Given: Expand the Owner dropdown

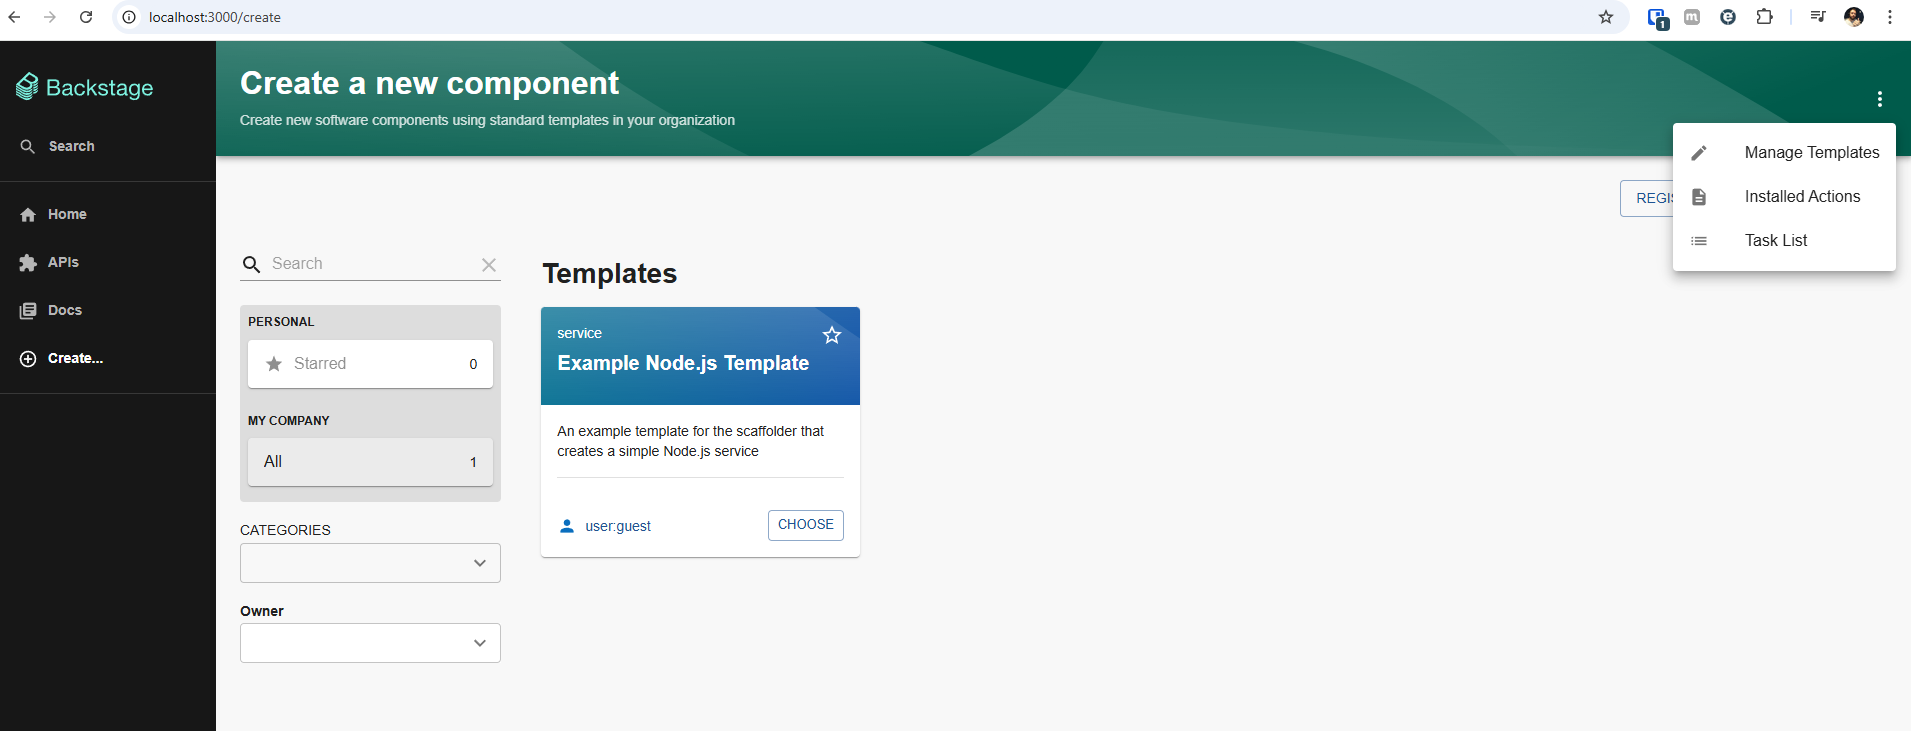Looking at the screenshot, I should pos(370,643).
